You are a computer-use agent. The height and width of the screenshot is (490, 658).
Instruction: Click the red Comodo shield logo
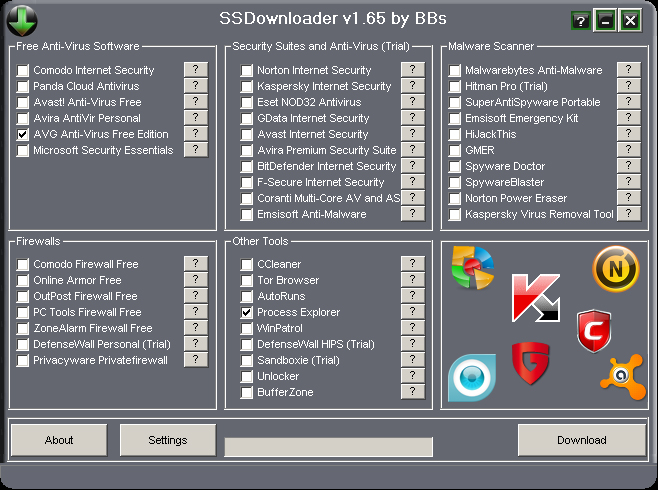pyautogui.click(x=593, y=330)
